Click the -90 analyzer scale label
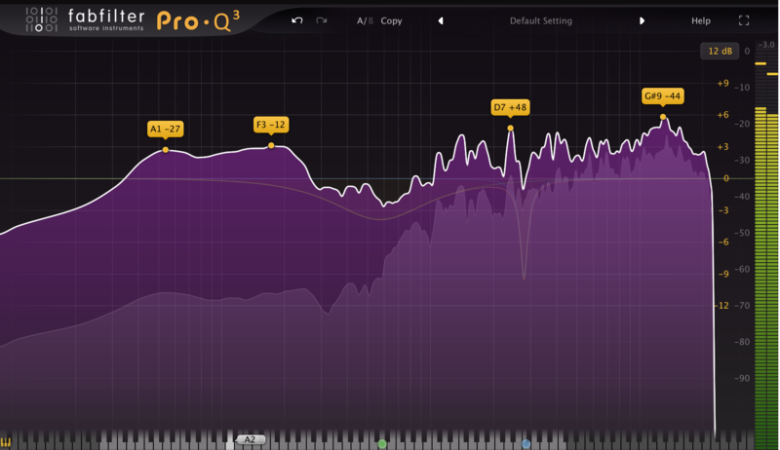780x450 pixels. click(742, 378)
